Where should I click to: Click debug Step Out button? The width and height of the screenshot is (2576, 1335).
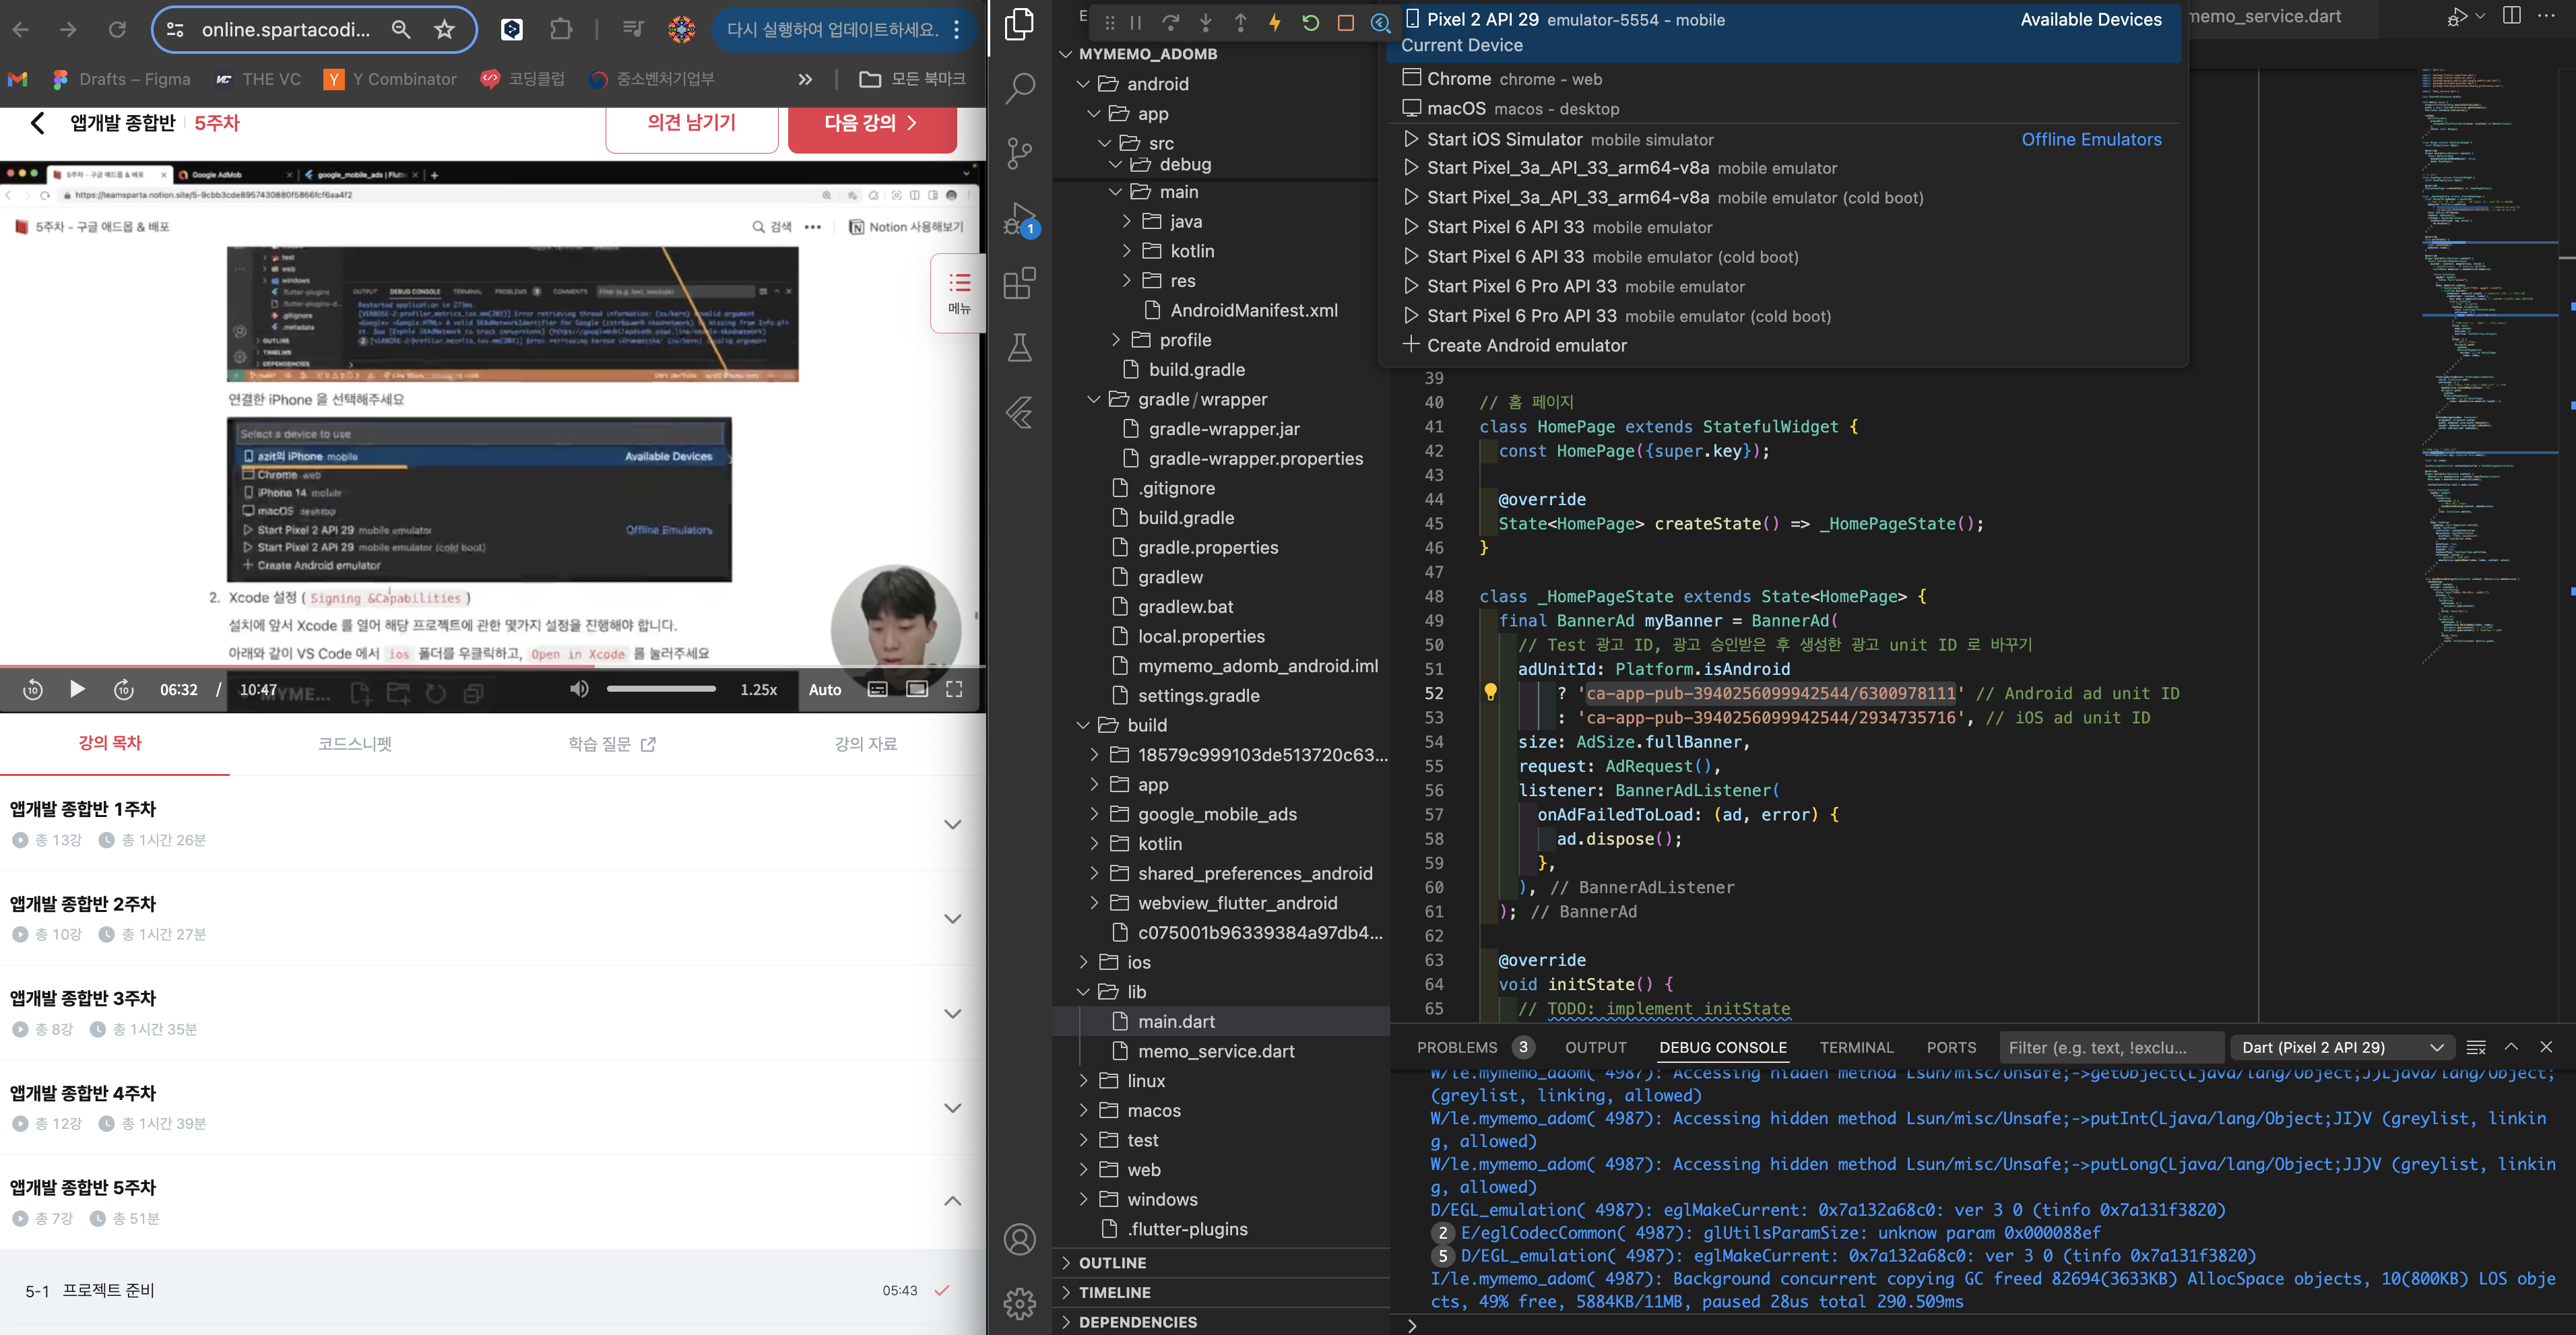[x=1240, y=22]
